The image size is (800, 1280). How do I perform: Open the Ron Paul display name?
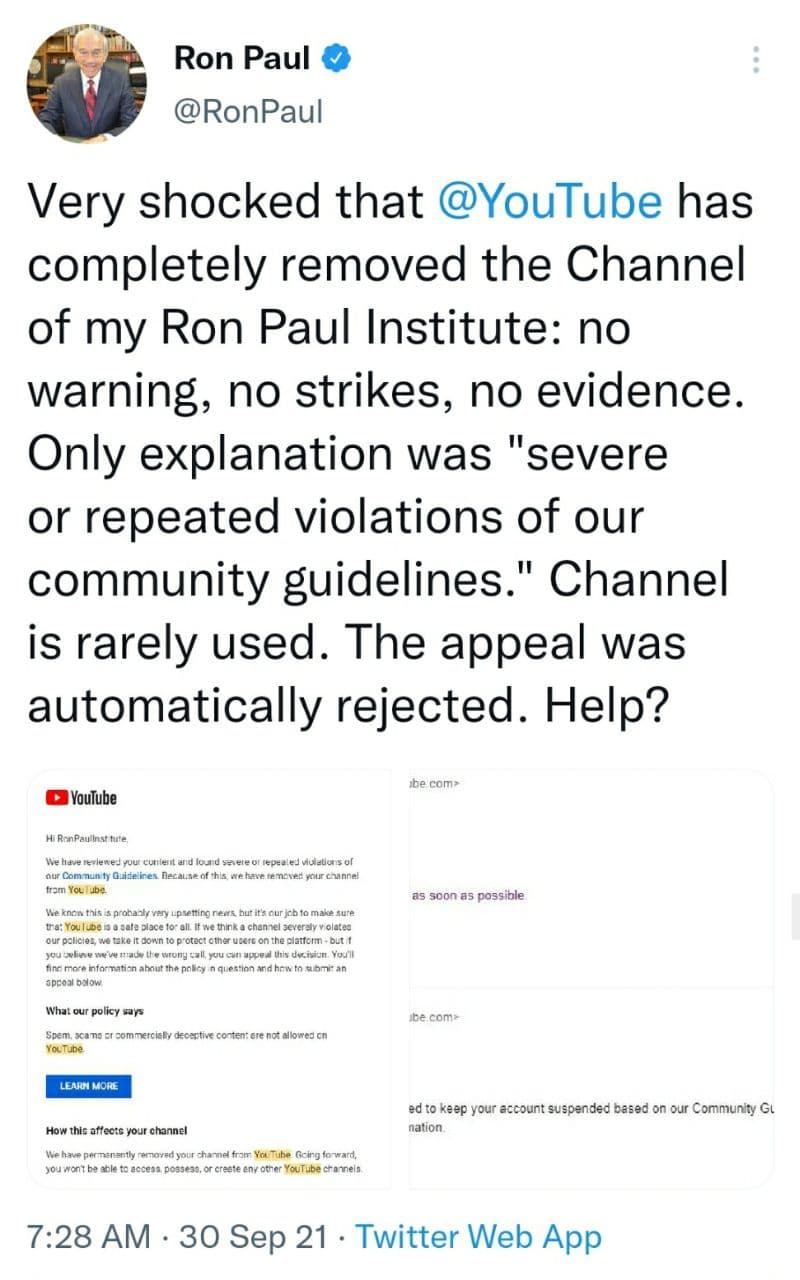tap(242, 59)
